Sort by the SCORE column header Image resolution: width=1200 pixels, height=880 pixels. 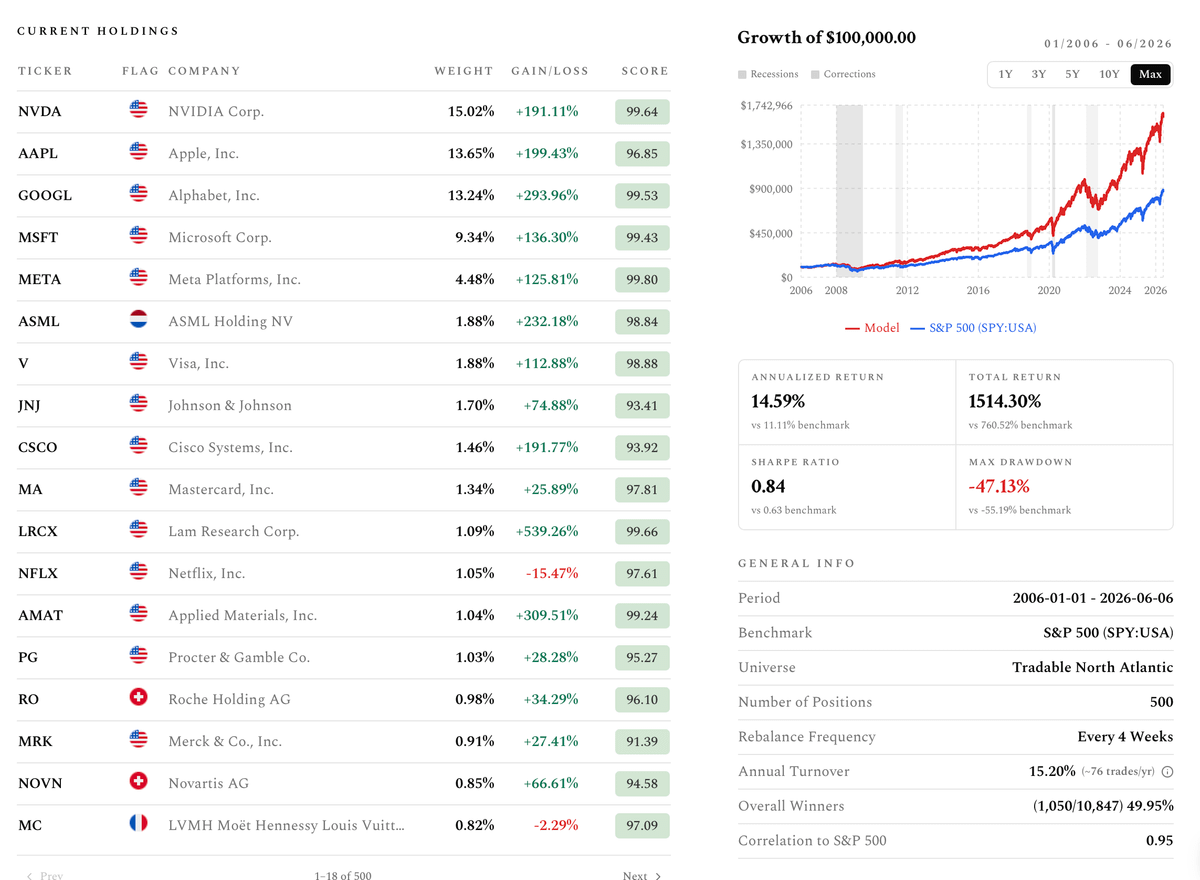(x=645, y=71)
